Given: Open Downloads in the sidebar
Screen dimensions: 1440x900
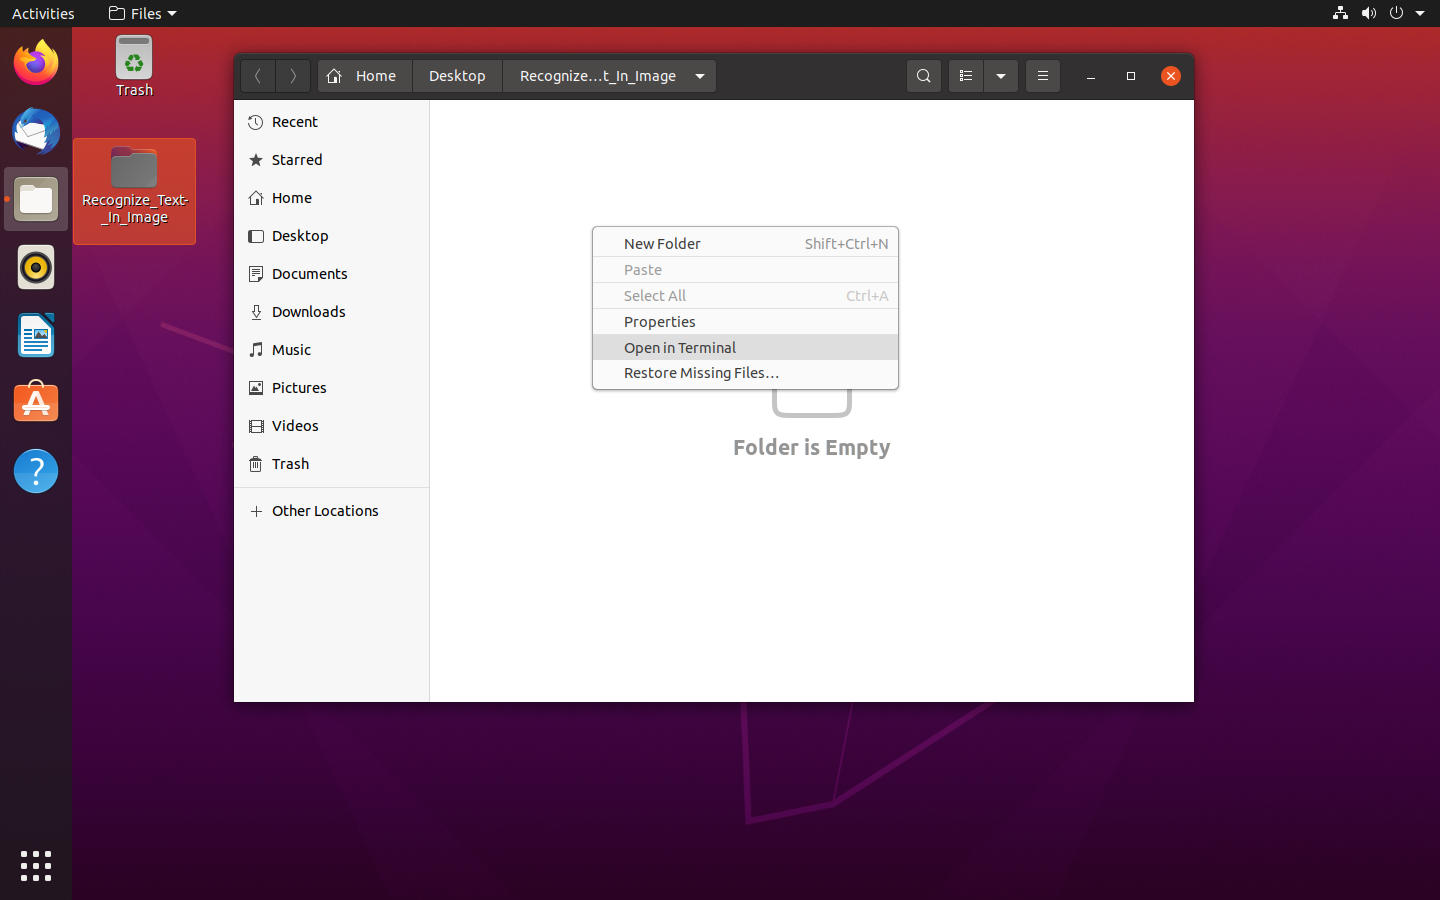Looking at the screenshot, I should point(308,312).
